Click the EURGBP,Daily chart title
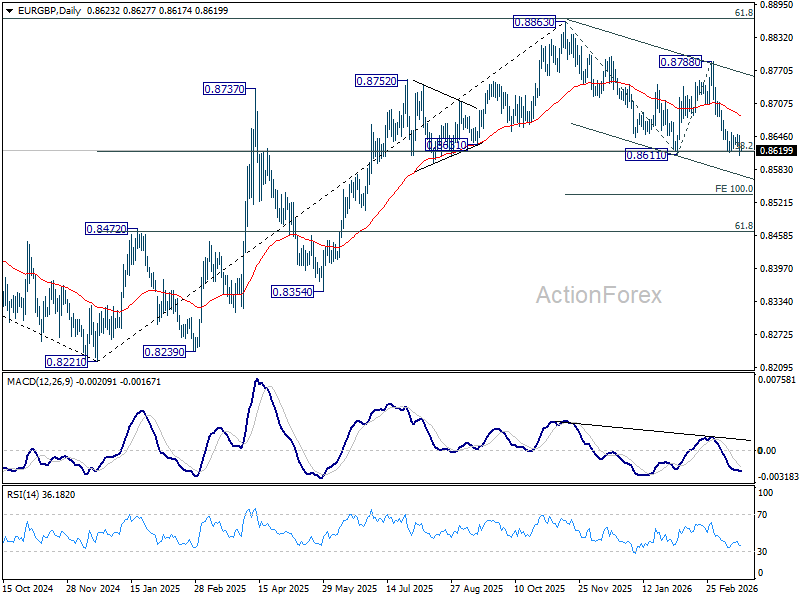 pos(49,11)
